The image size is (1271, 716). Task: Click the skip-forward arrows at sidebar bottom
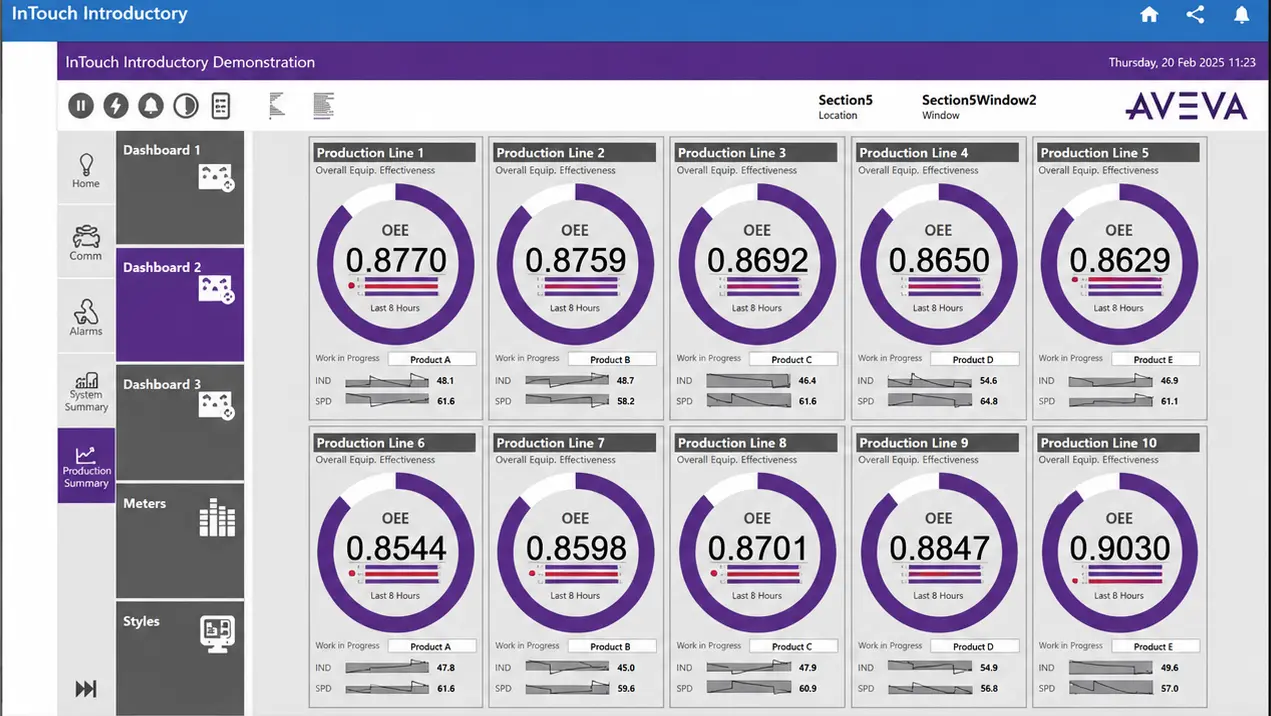(x=86, y=688)
